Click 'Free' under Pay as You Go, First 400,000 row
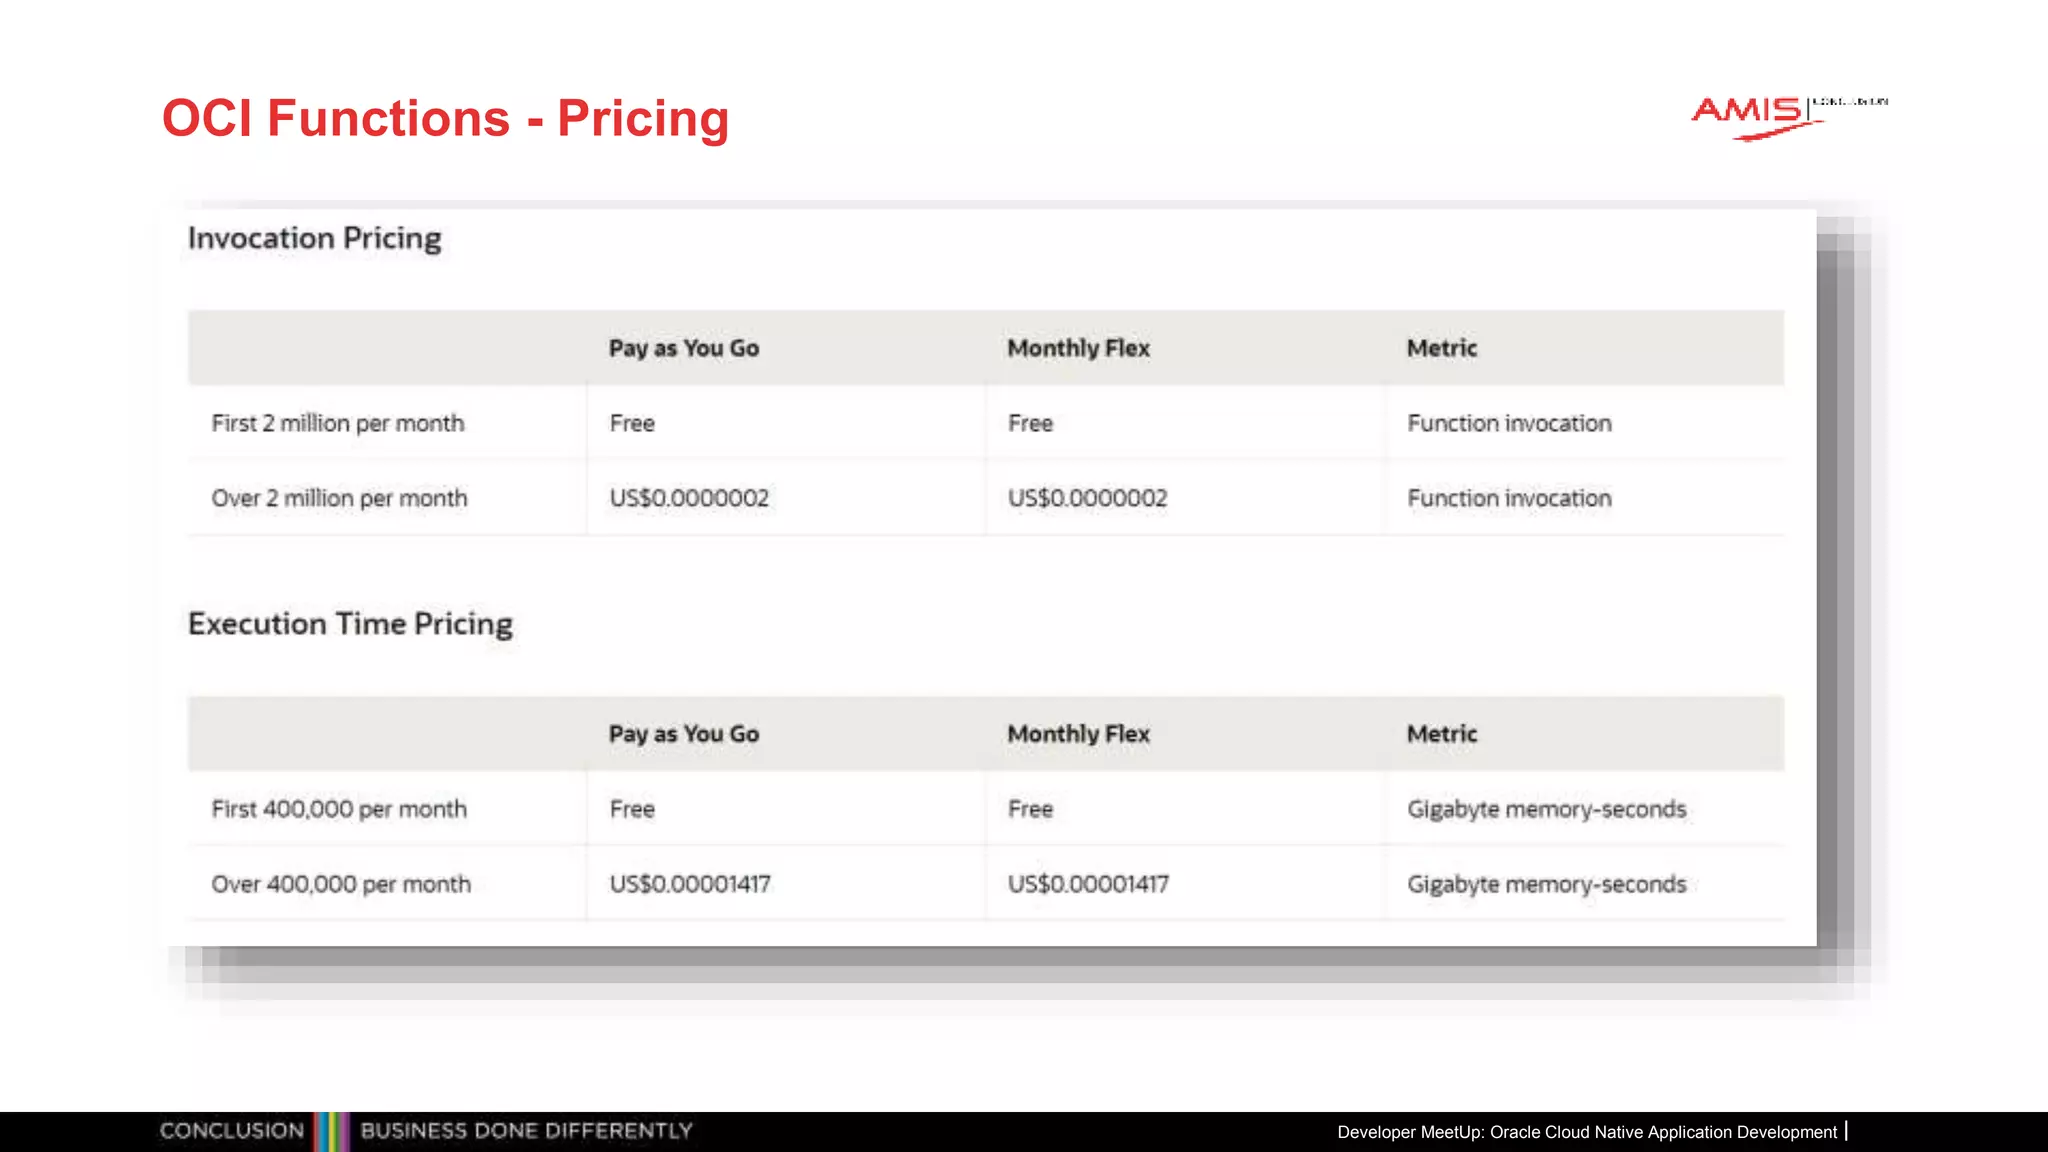The image size is (2048, 1152). coord(632,809)
